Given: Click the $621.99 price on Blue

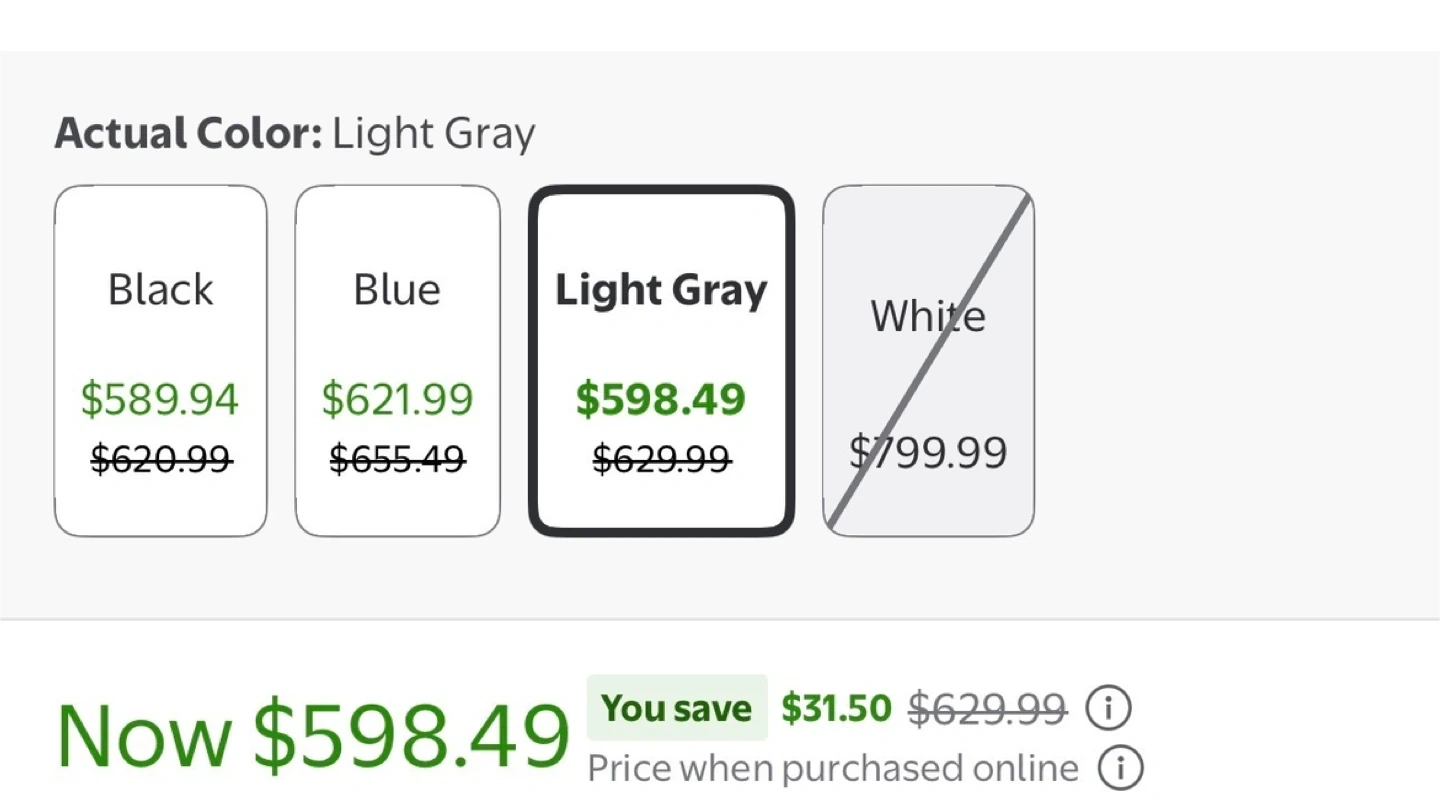Looking at the screenshot, I should tap(397, 399).
